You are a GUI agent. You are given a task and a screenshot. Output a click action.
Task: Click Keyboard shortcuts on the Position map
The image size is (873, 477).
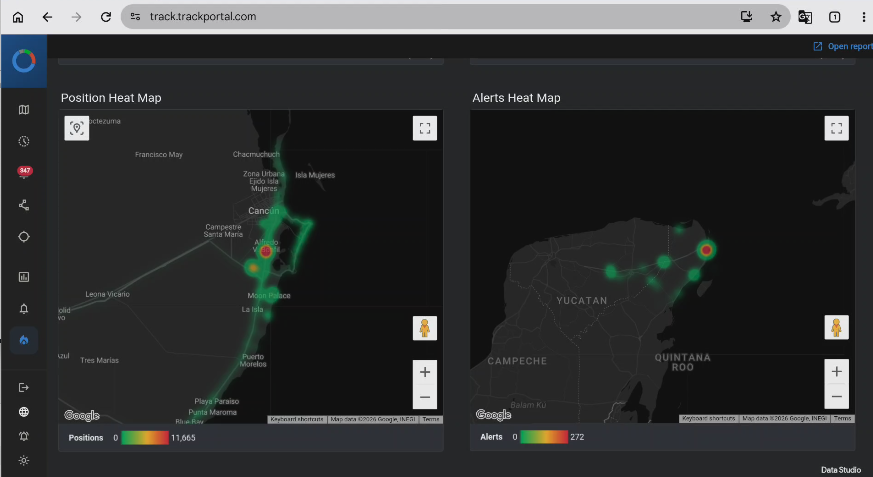(297, 419)
